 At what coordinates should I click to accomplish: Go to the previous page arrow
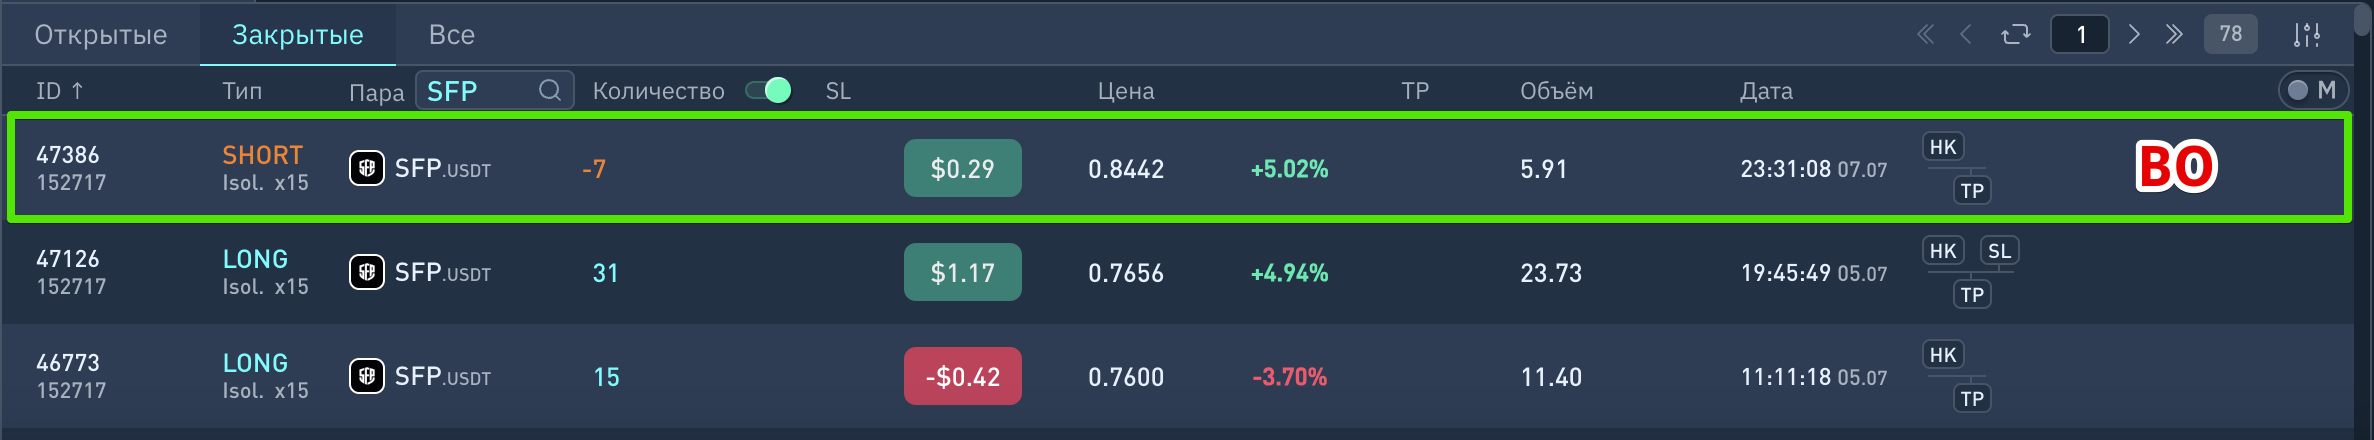click(x=1966, y=35)
